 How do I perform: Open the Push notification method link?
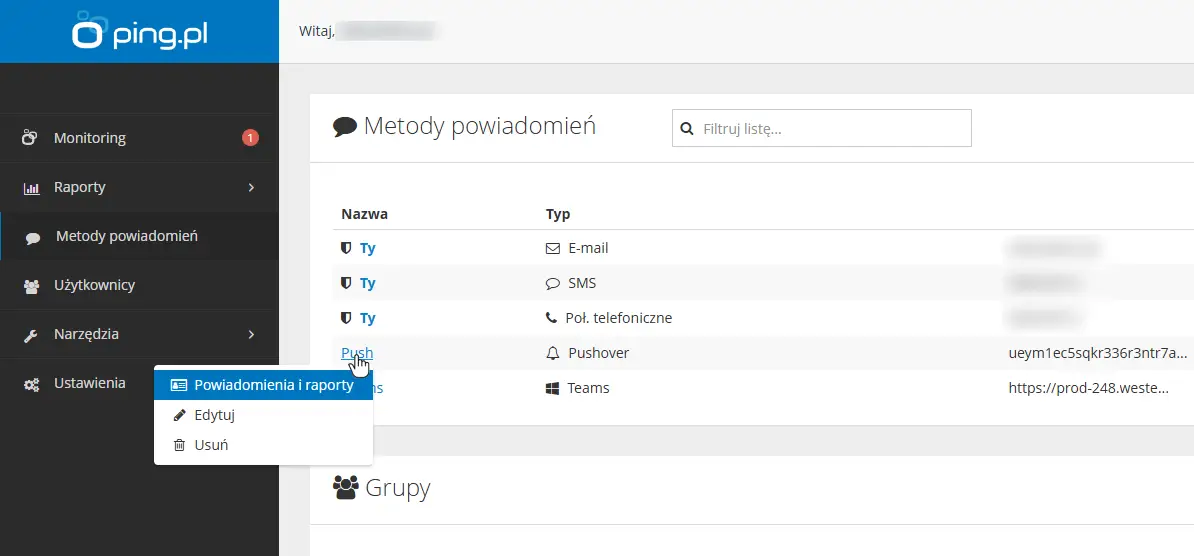356,353
